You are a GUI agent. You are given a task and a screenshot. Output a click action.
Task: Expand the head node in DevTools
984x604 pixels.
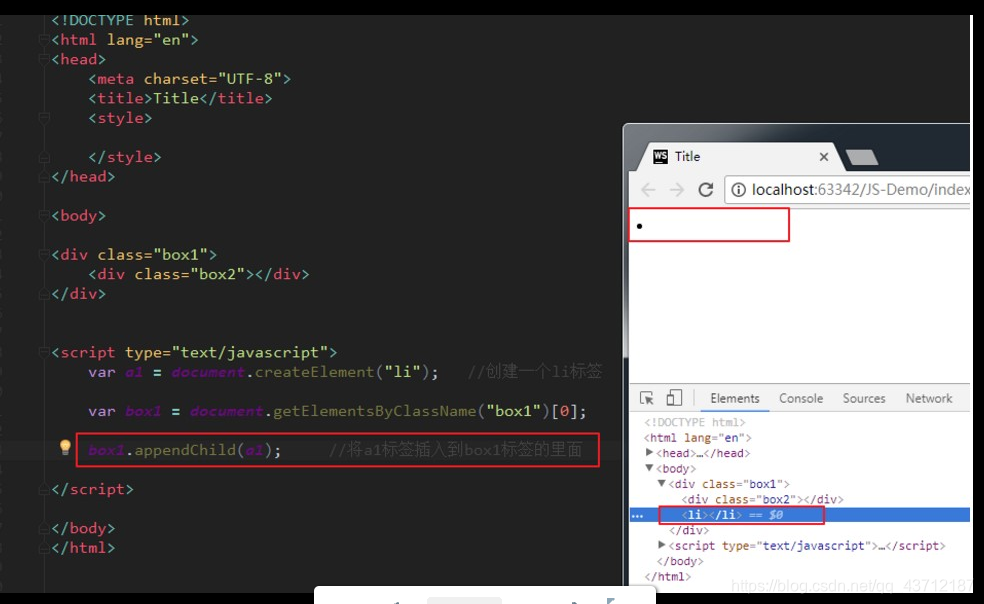pos(650,452)
